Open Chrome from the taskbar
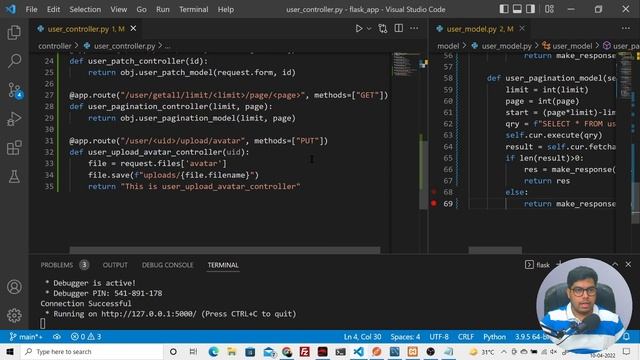 tap(287, 351)
